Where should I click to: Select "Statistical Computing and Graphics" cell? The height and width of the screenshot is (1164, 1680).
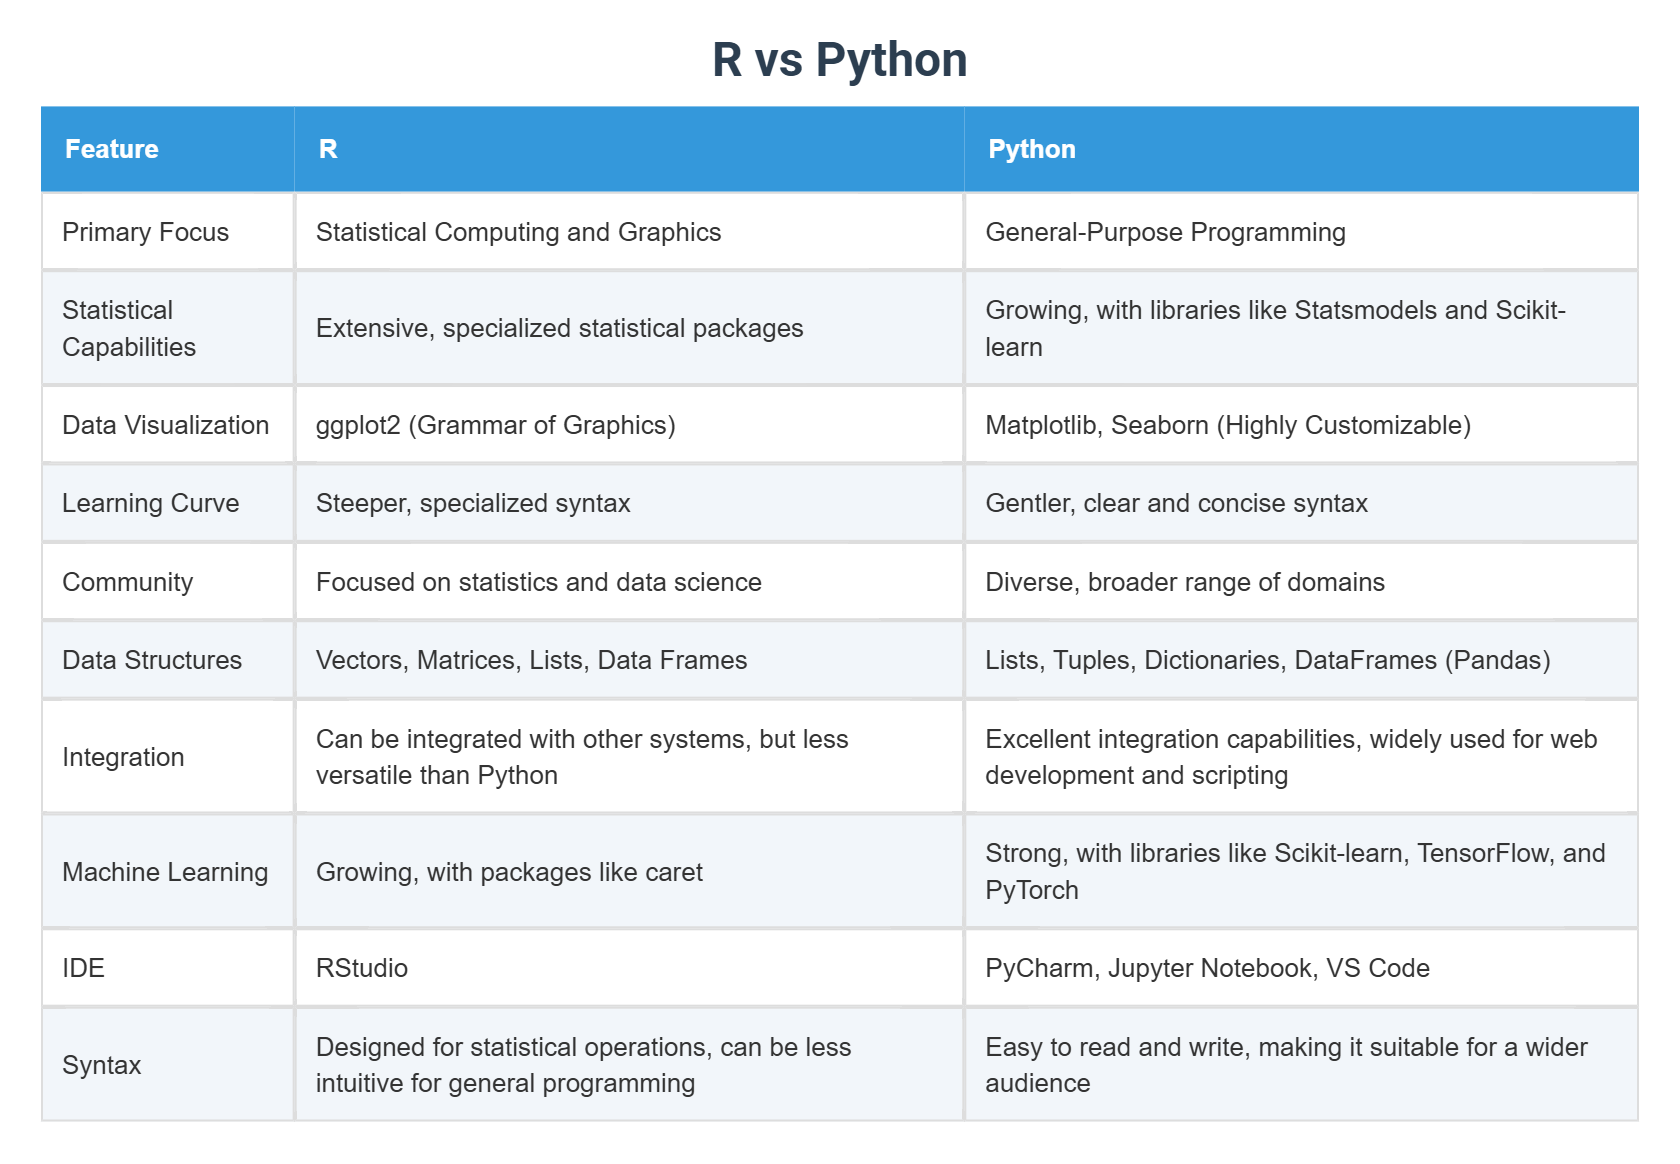point(630,232)
